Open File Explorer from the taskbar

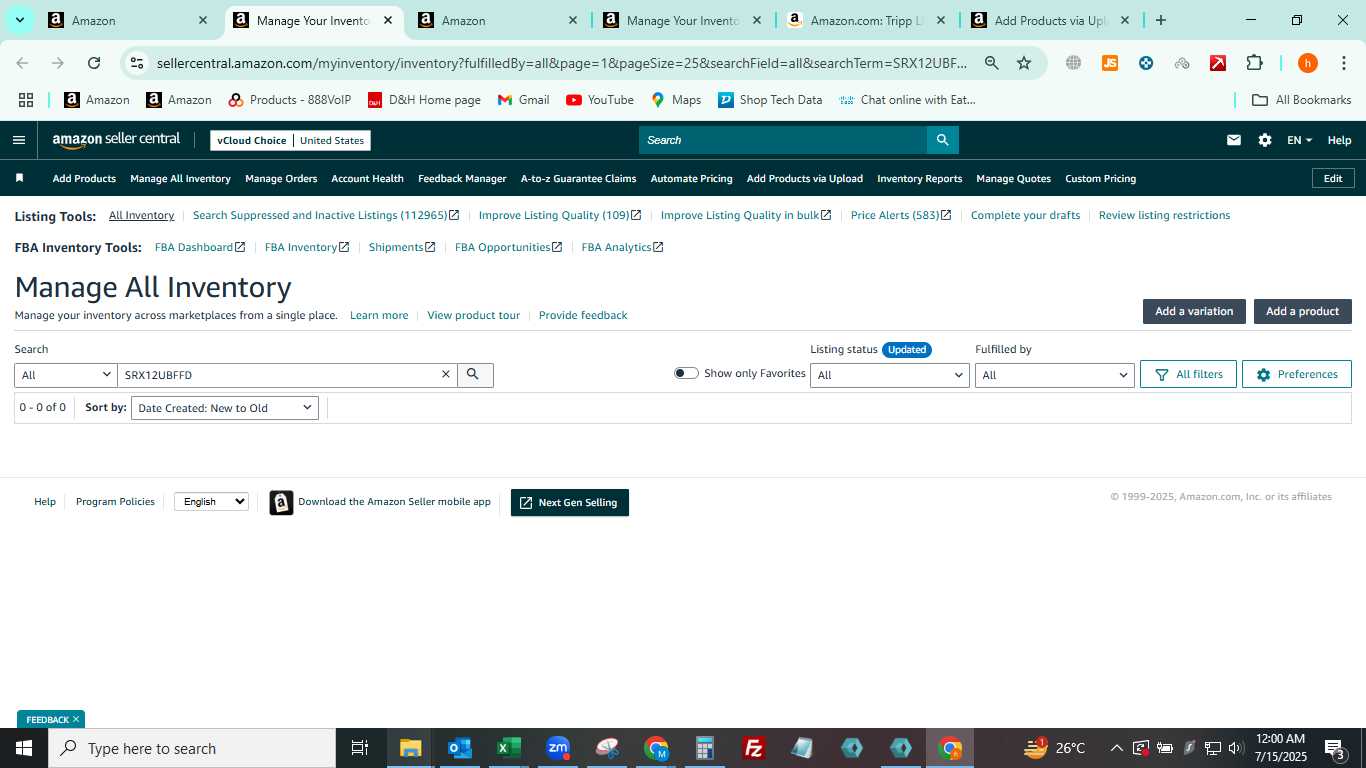coord(410,748)
